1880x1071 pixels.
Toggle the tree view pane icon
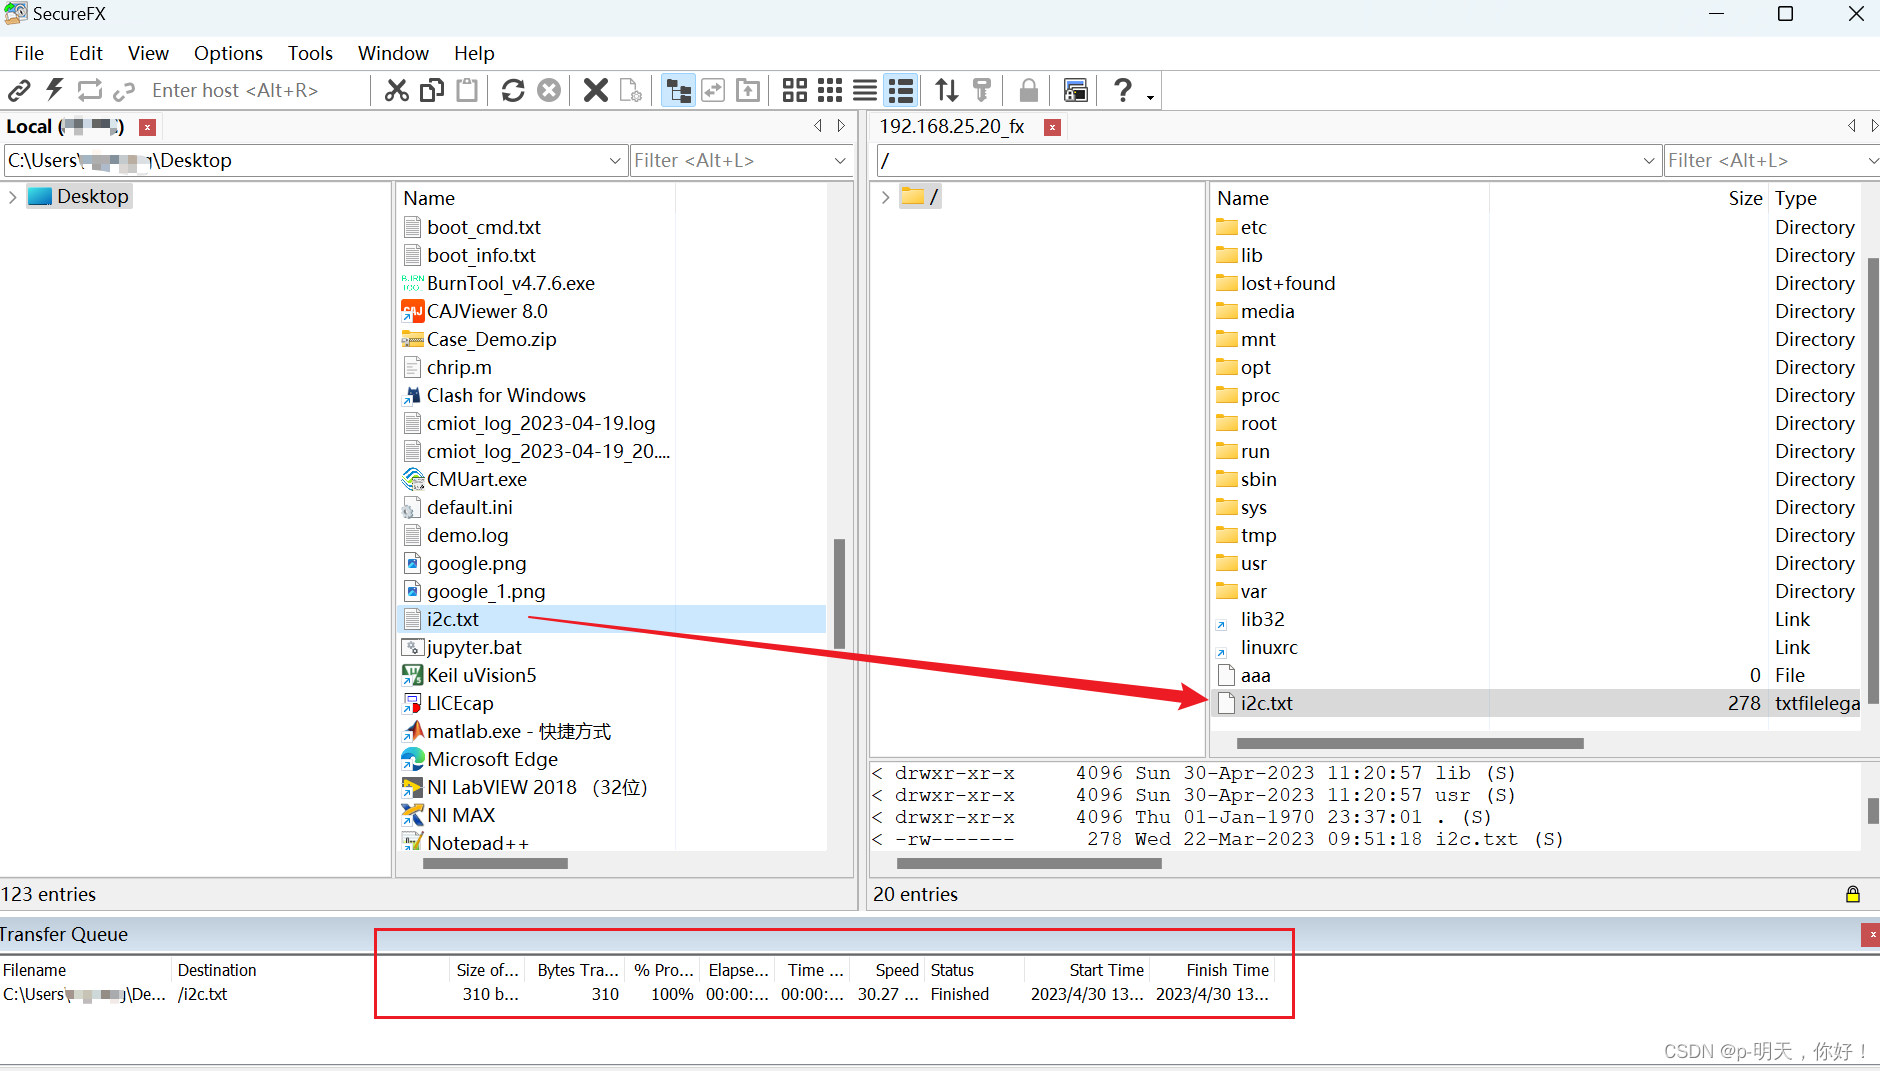[678, 90]
